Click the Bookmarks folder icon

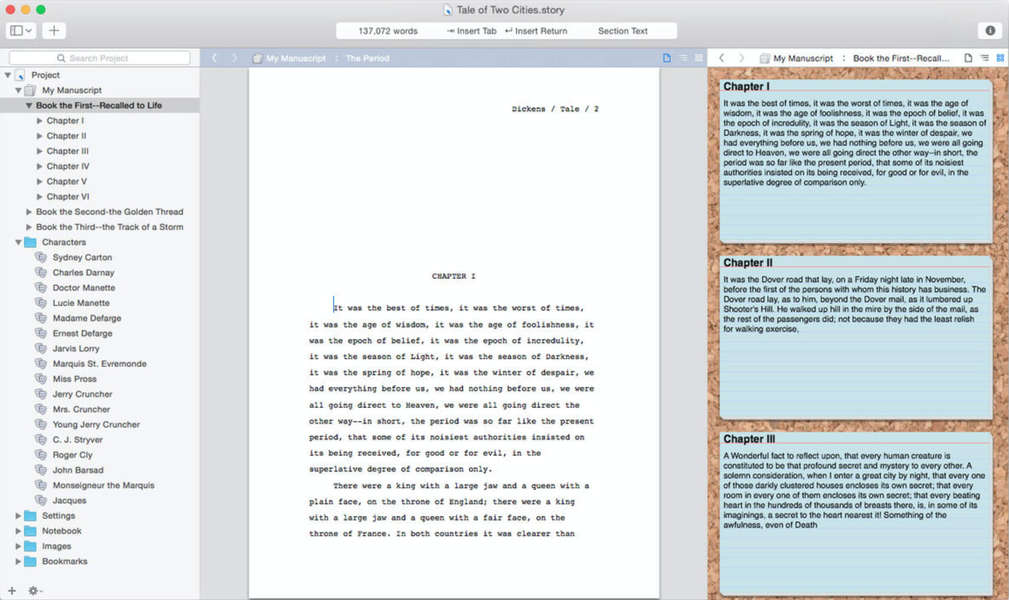[x=30, y=561]
